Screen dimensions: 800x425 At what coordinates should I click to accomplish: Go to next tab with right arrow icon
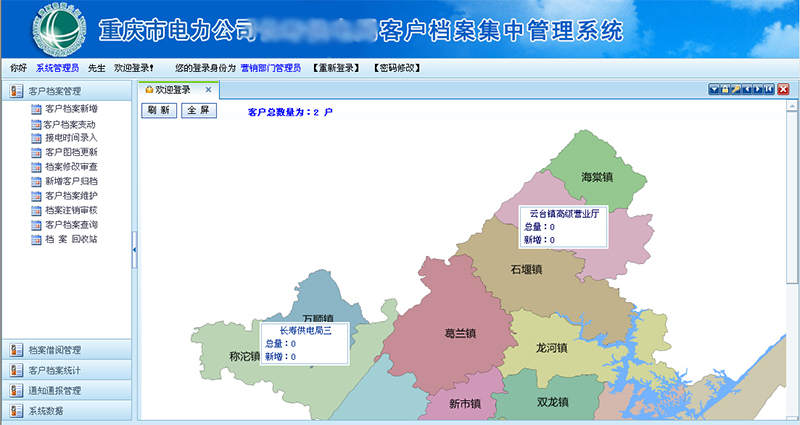point(758,89)
